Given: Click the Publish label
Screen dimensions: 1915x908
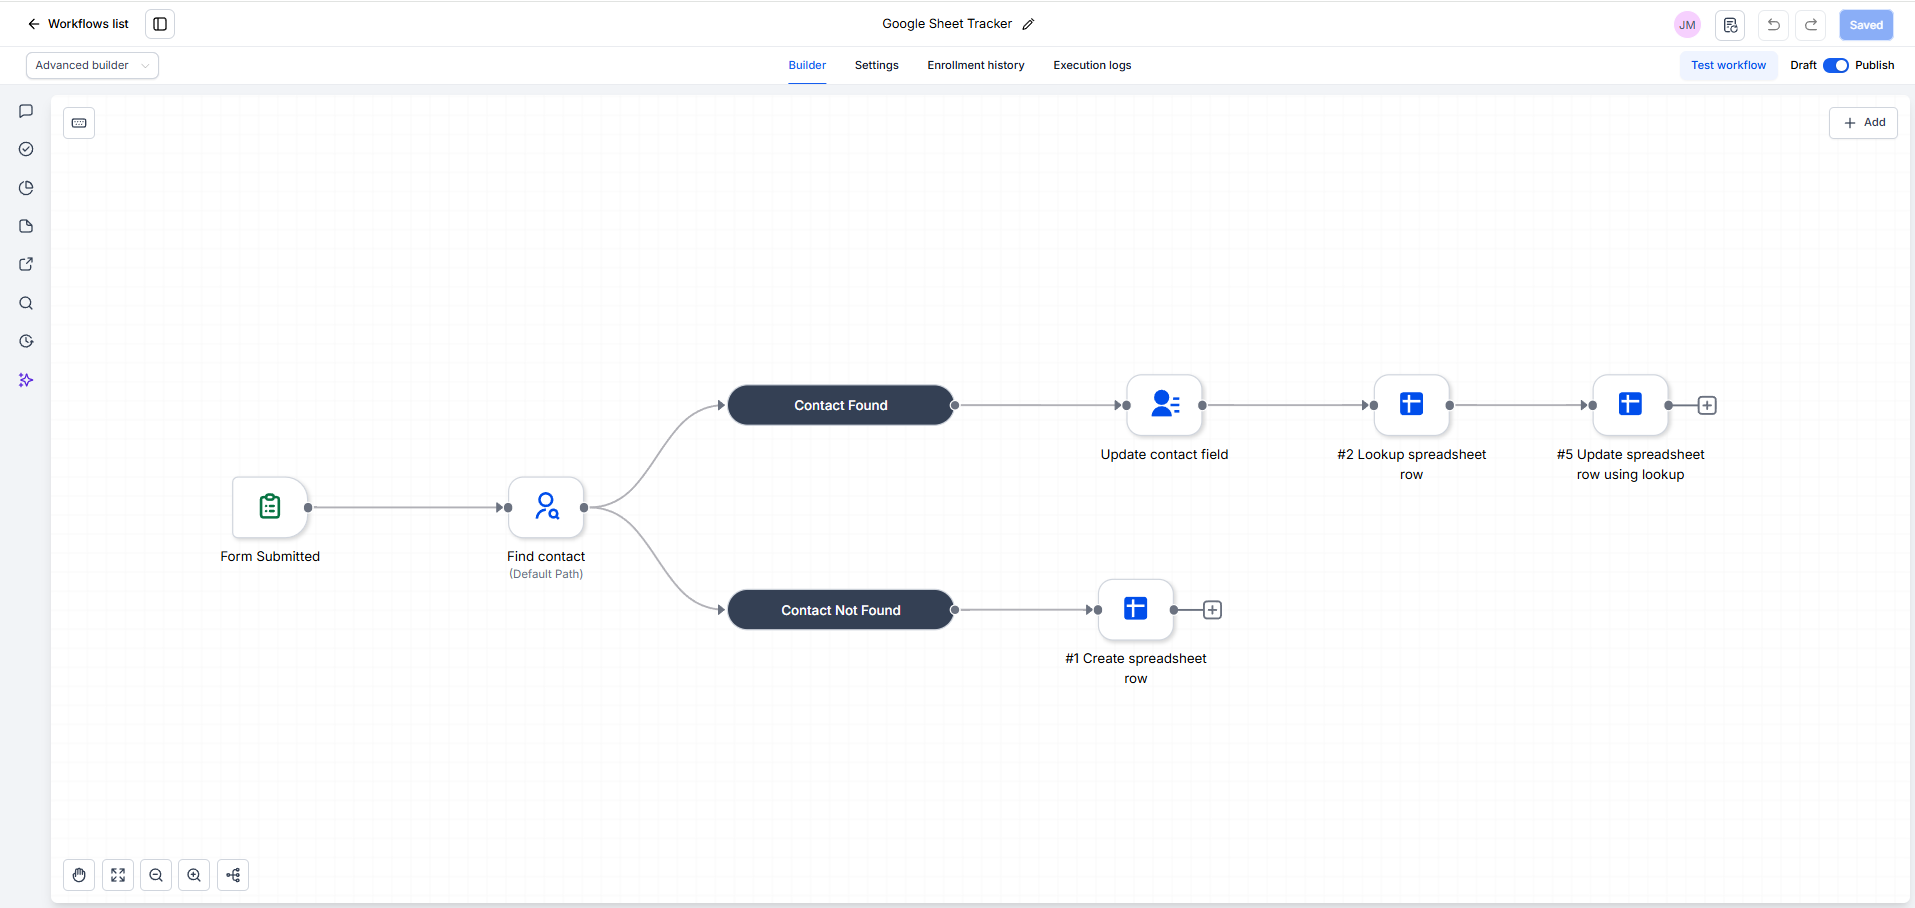Looking at the screenshot, I should click(x=1874, y=65).
